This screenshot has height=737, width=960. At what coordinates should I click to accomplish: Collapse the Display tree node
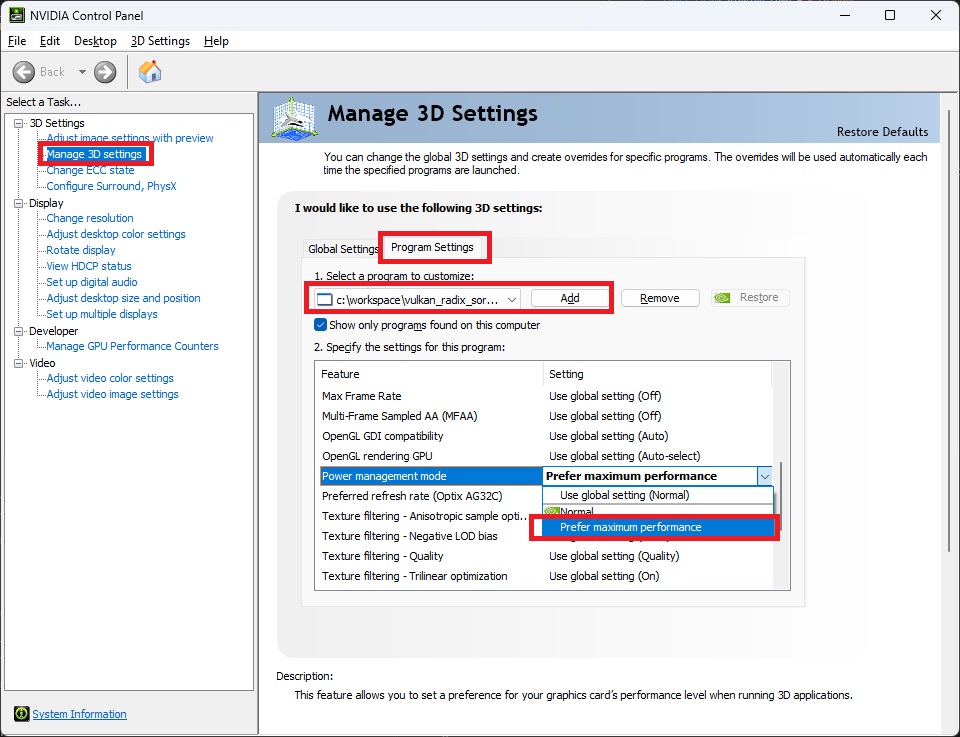19,203
